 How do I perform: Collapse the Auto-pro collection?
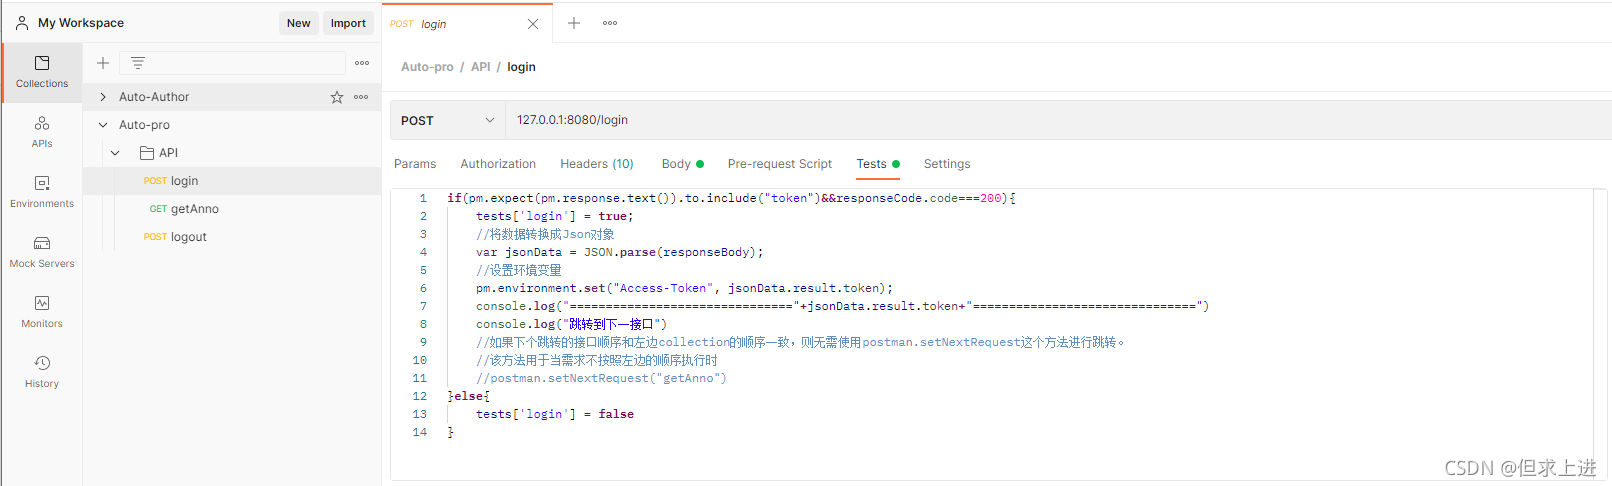[x=103, y=125]
